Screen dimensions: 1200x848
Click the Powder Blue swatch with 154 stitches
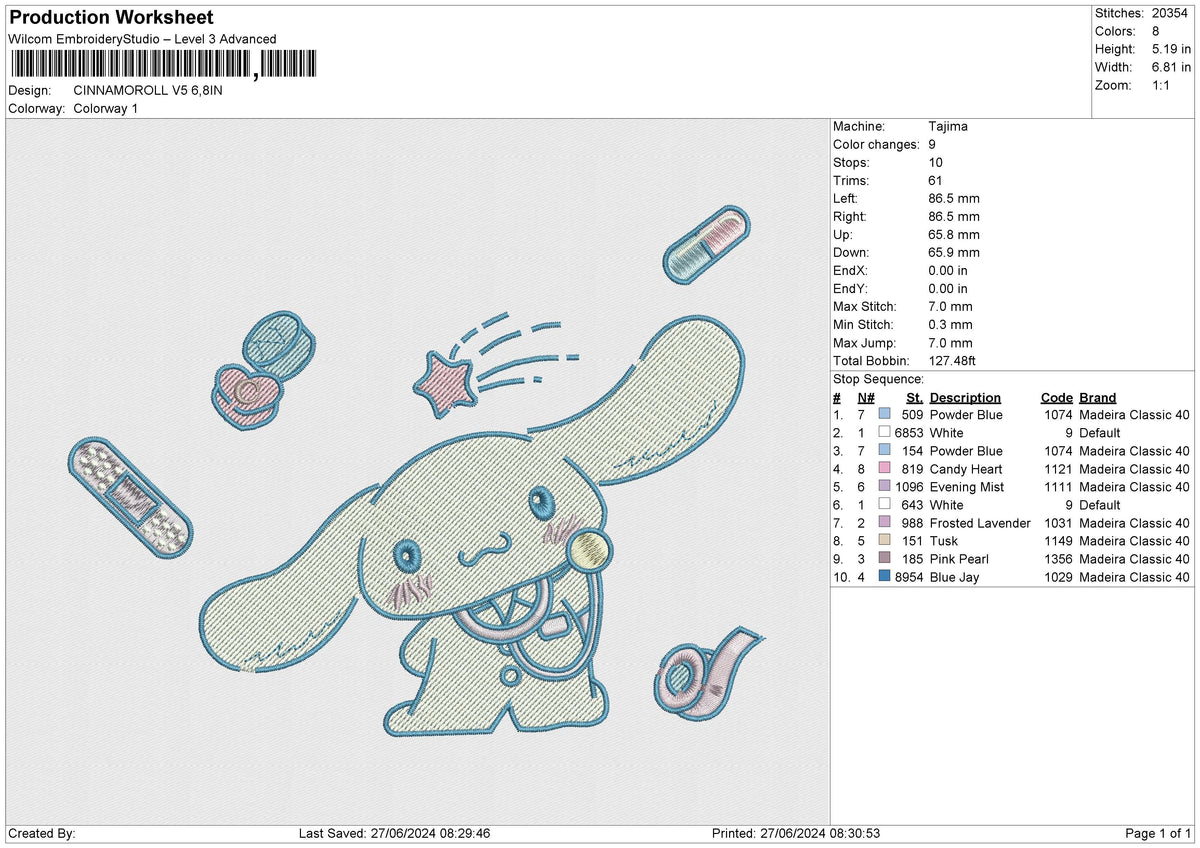click(x=884, y=450)
